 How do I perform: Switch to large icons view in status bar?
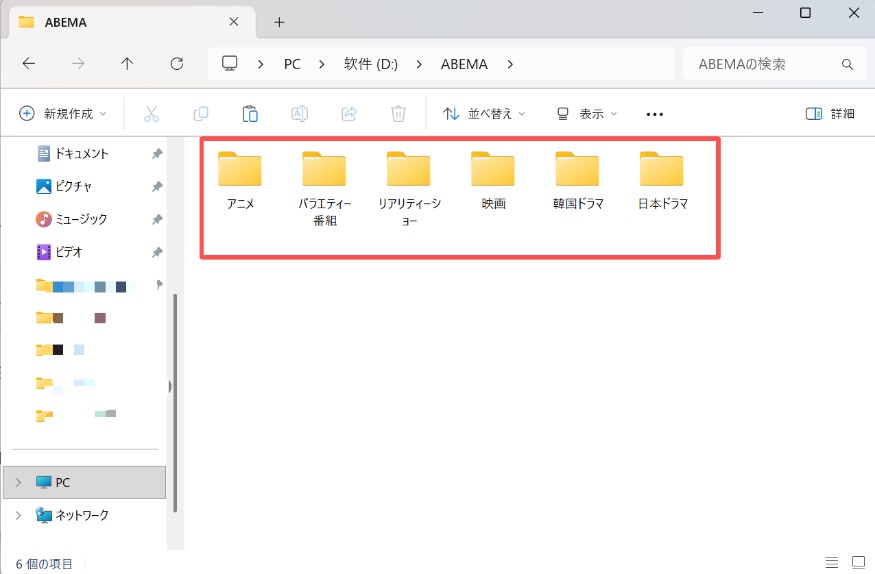coord(857,562)
